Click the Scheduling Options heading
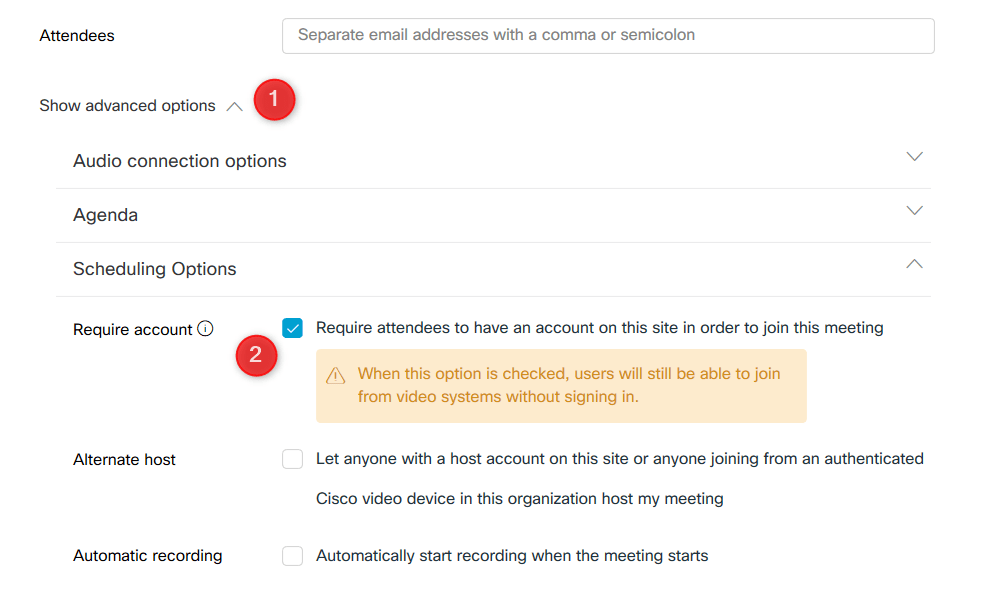The image size is (991, 589). [154, 269]
